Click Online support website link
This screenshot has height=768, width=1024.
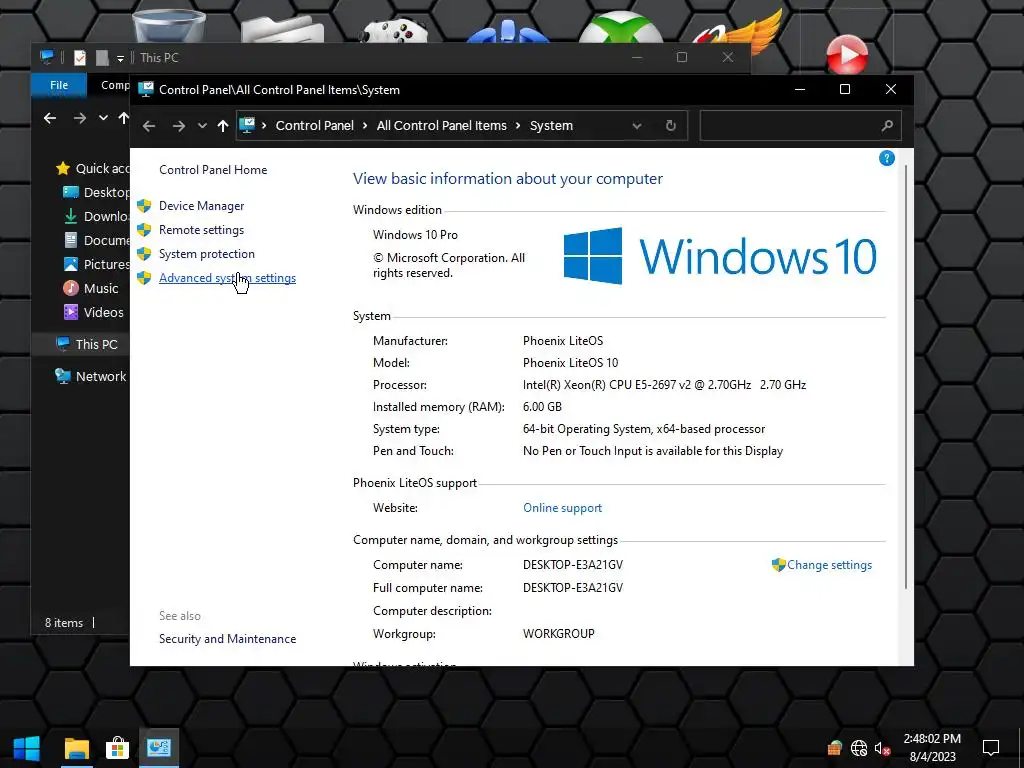point(562,508)
